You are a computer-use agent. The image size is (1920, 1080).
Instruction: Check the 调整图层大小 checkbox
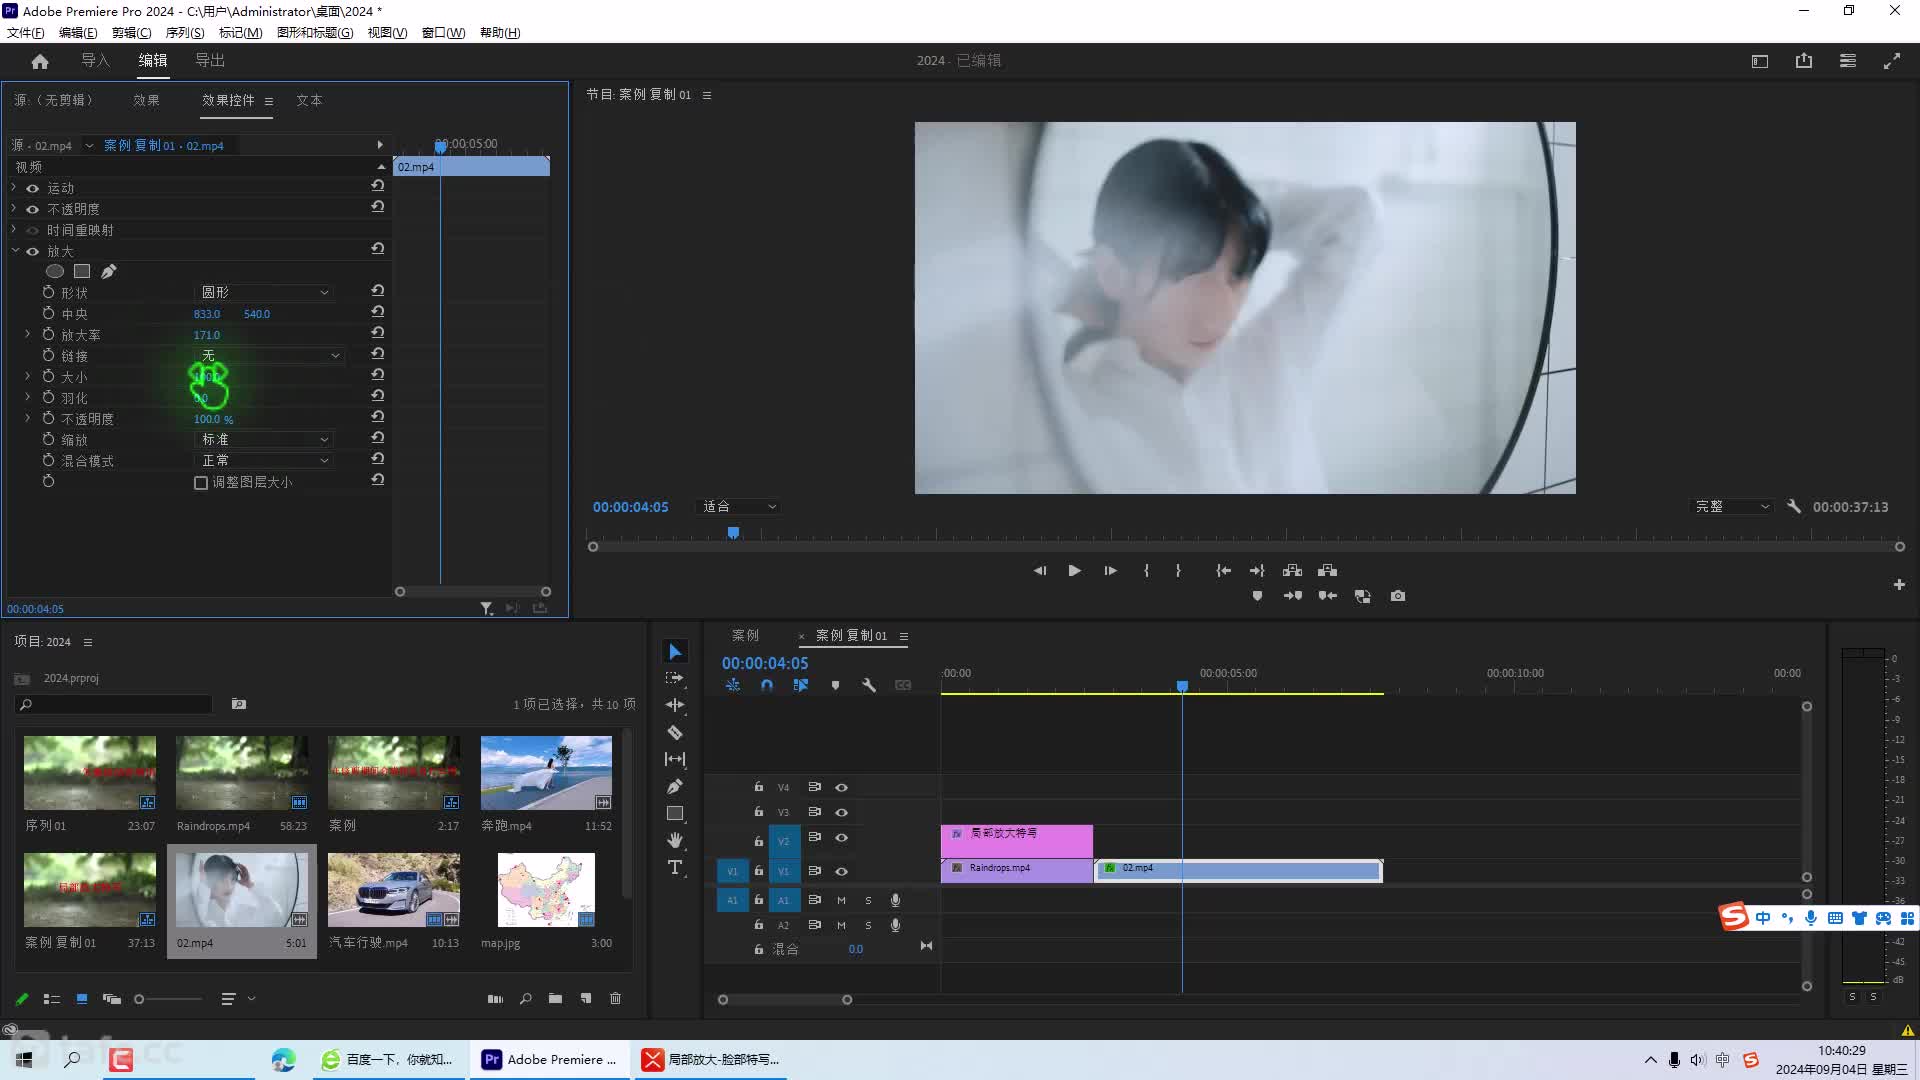click(201, 483)
